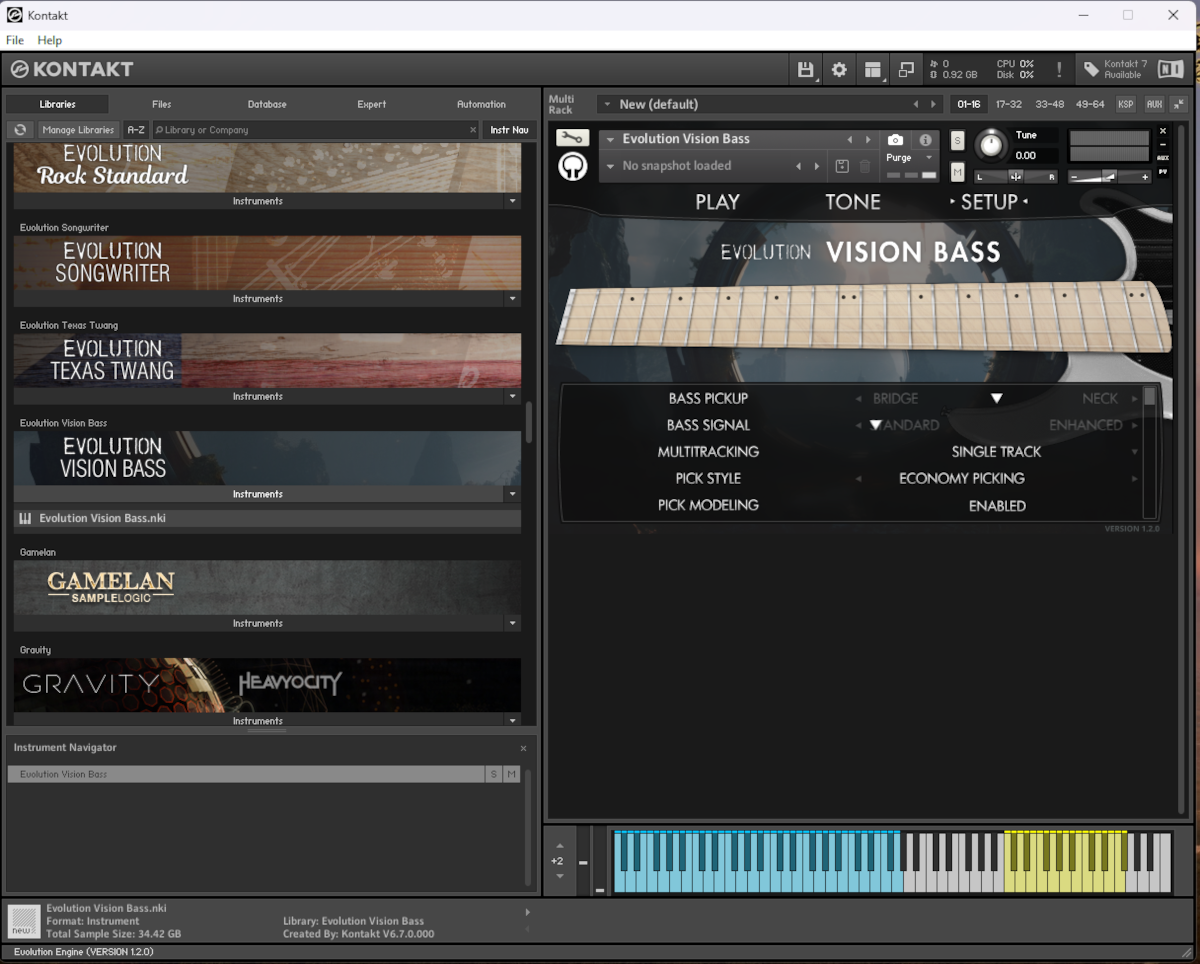Open the instrument TONE page
The width and height of the screenshot is (1200, 964).
coord(853,202)
